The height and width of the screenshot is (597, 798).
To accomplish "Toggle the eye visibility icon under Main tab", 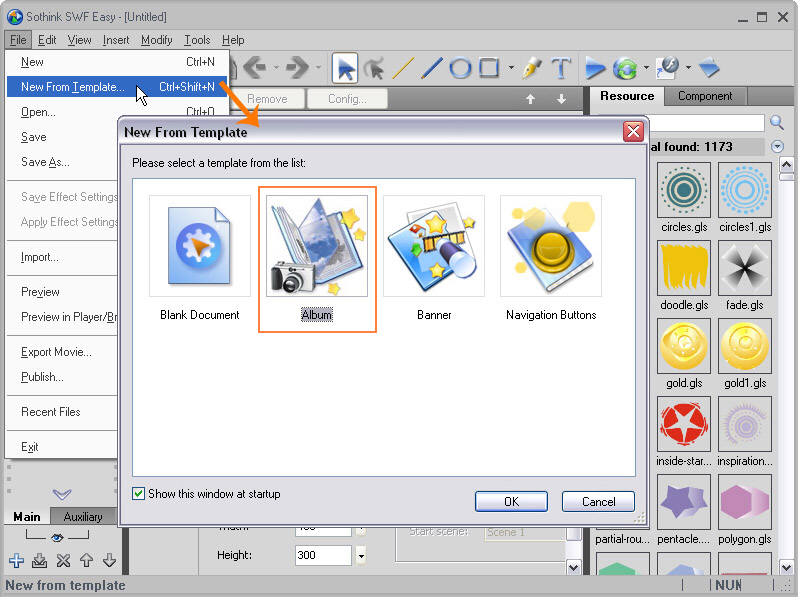I will coord(57,537).
